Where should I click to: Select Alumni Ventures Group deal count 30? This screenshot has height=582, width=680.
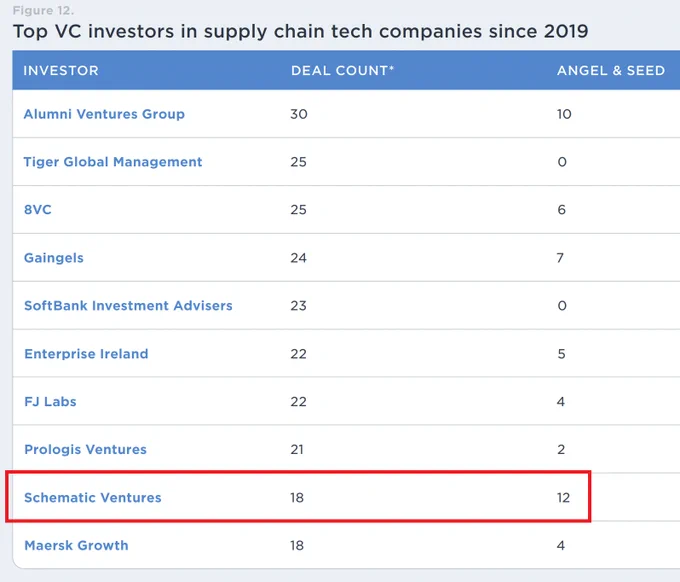point(299,114)
